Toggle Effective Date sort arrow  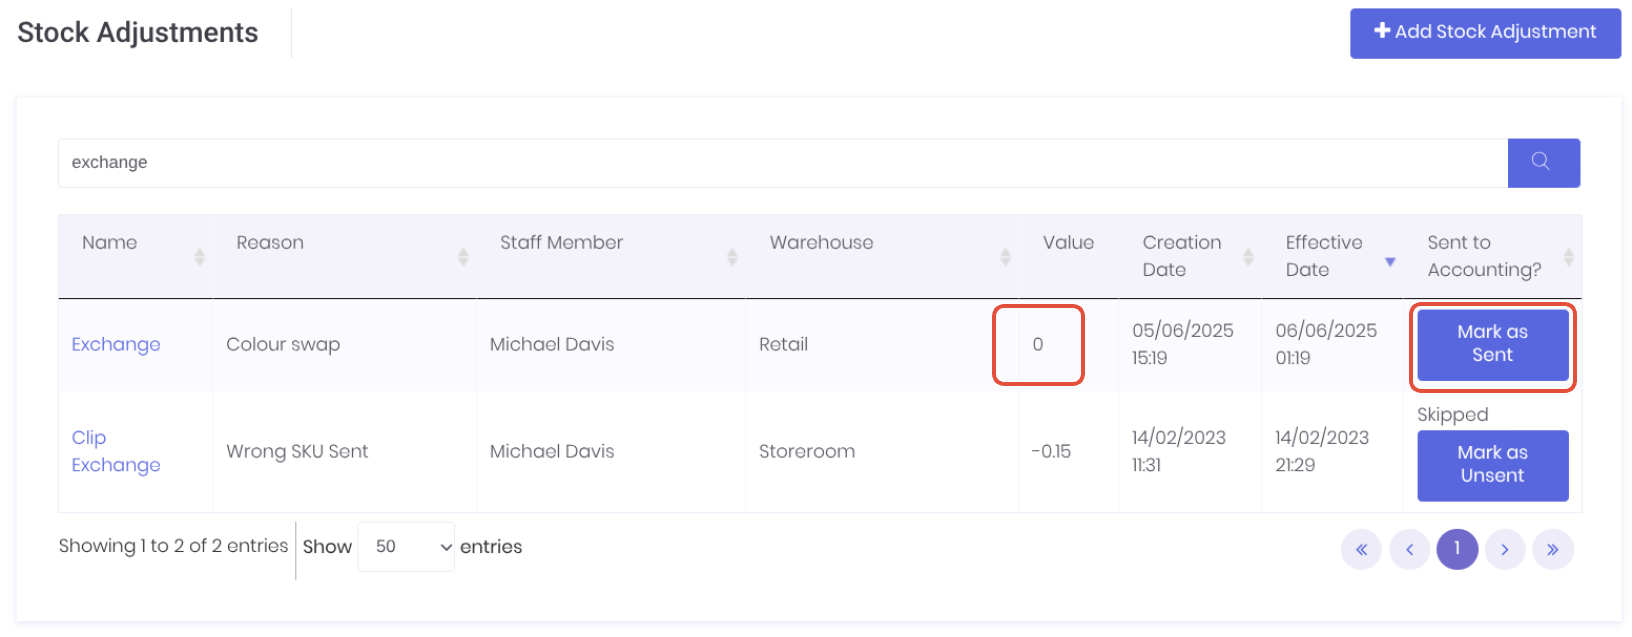1390,262
